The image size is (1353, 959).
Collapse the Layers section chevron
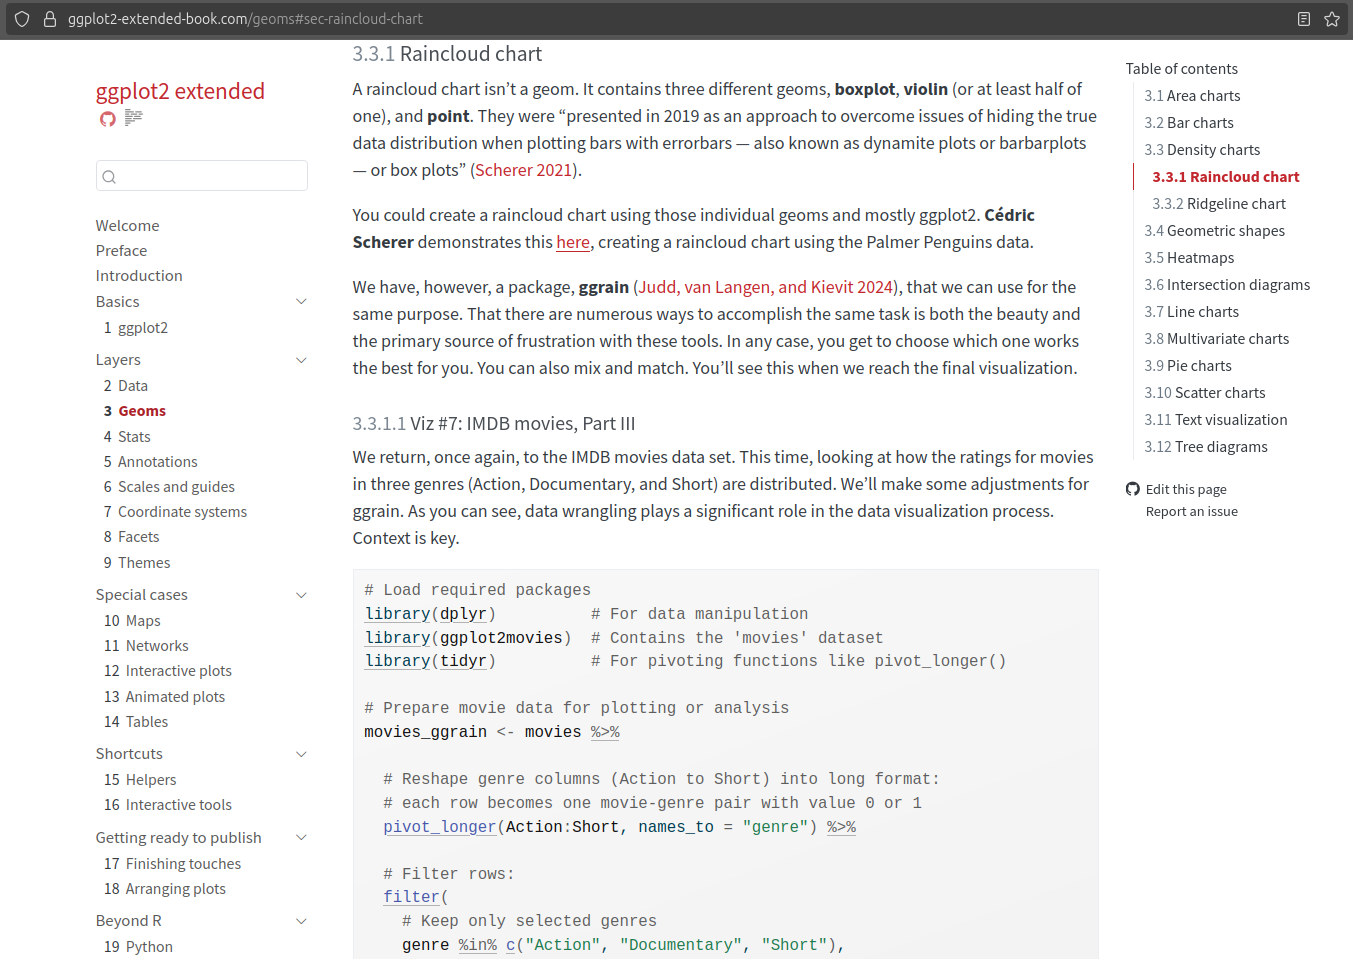301,360
